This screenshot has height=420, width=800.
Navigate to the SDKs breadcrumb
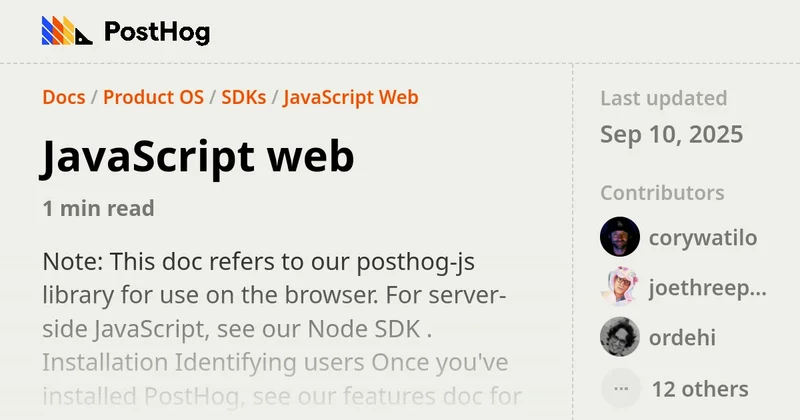243,97
